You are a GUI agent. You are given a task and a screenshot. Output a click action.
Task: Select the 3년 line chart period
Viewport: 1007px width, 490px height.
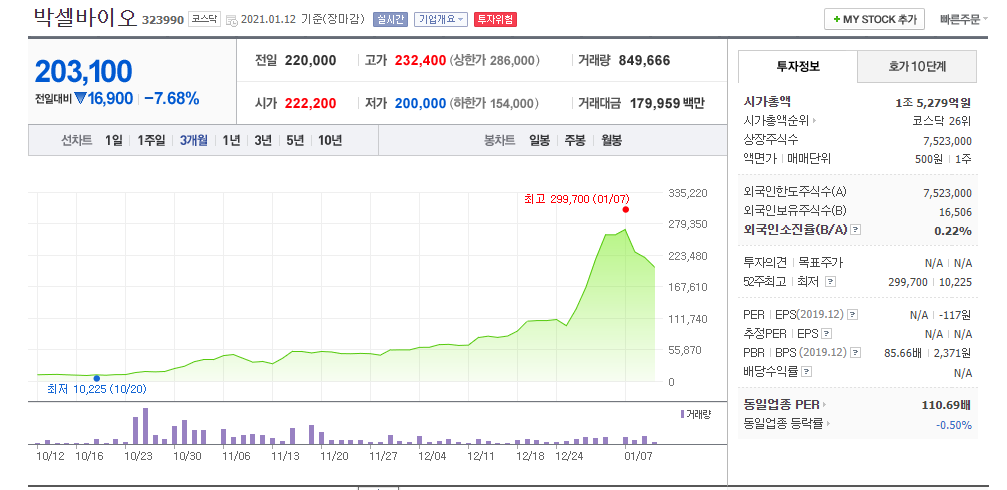click(x=263, y=140)
